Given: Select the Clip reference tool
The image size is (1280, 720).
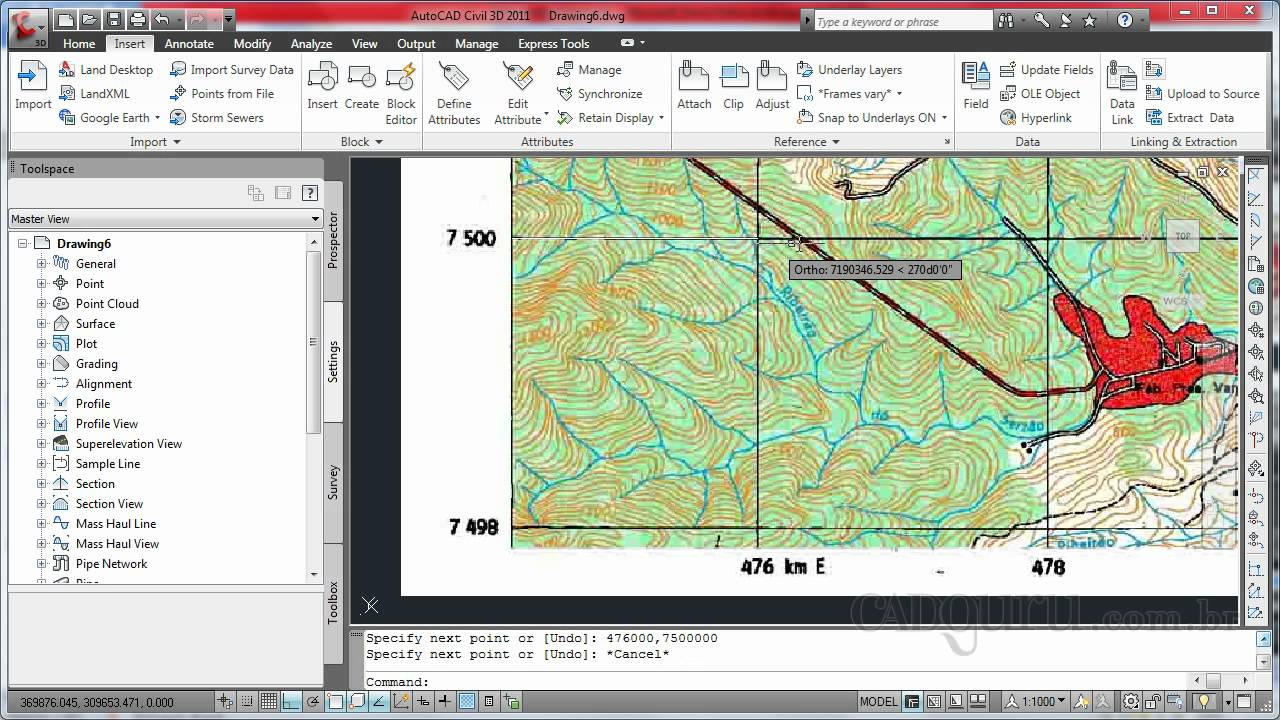Looking at the screenshot, I should click(x=734, y=85).
